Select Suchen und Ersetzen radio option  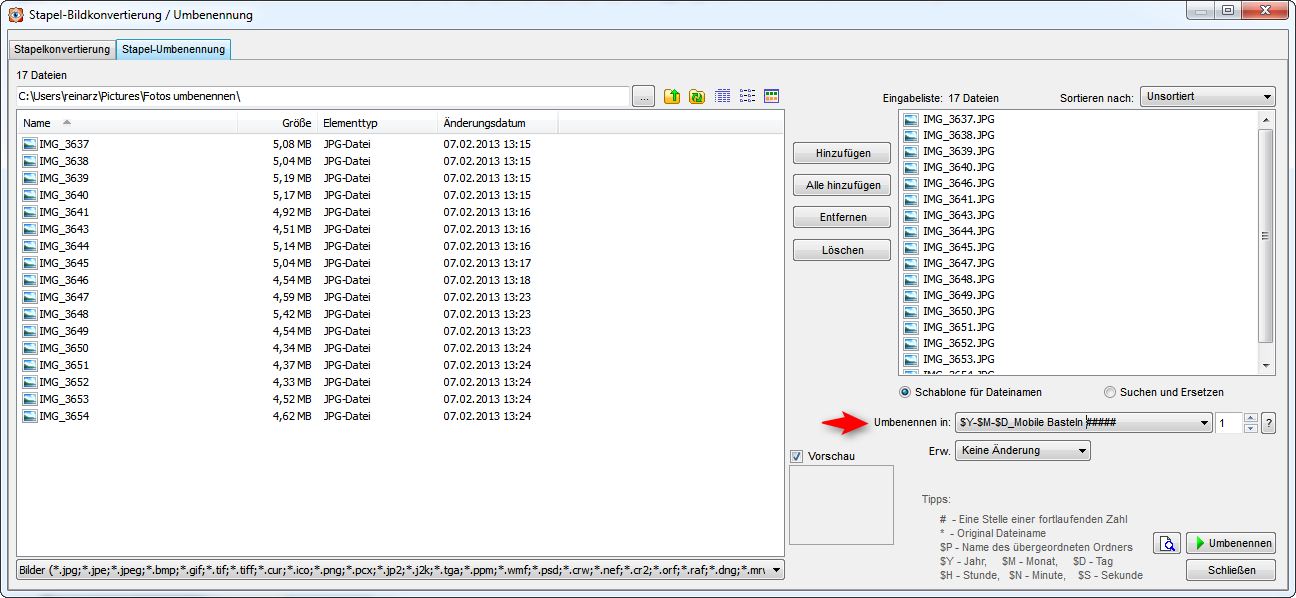1110,392
